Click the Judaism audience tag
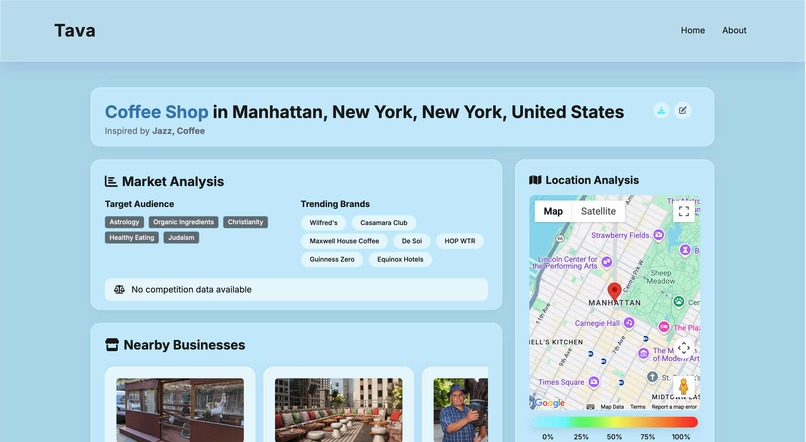 pyautogui.click(x=181, y=237)
